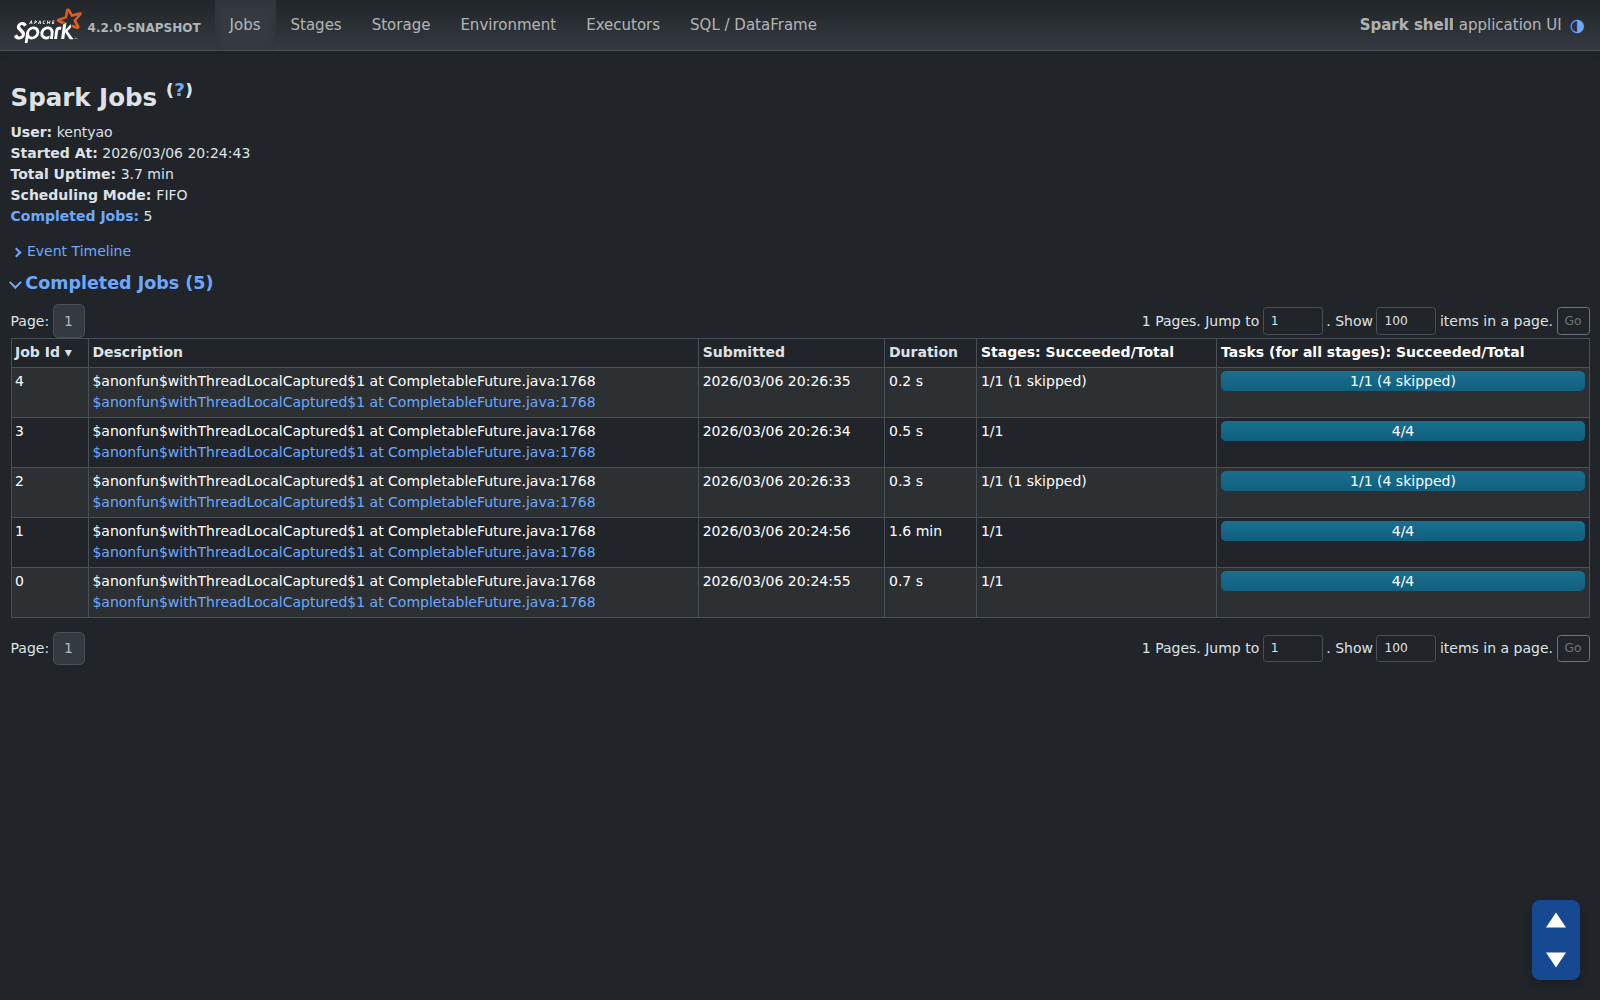Switch to the Storage tab
The width and height of the screenshot is (1600, 1000).
[x=401, y=25]
